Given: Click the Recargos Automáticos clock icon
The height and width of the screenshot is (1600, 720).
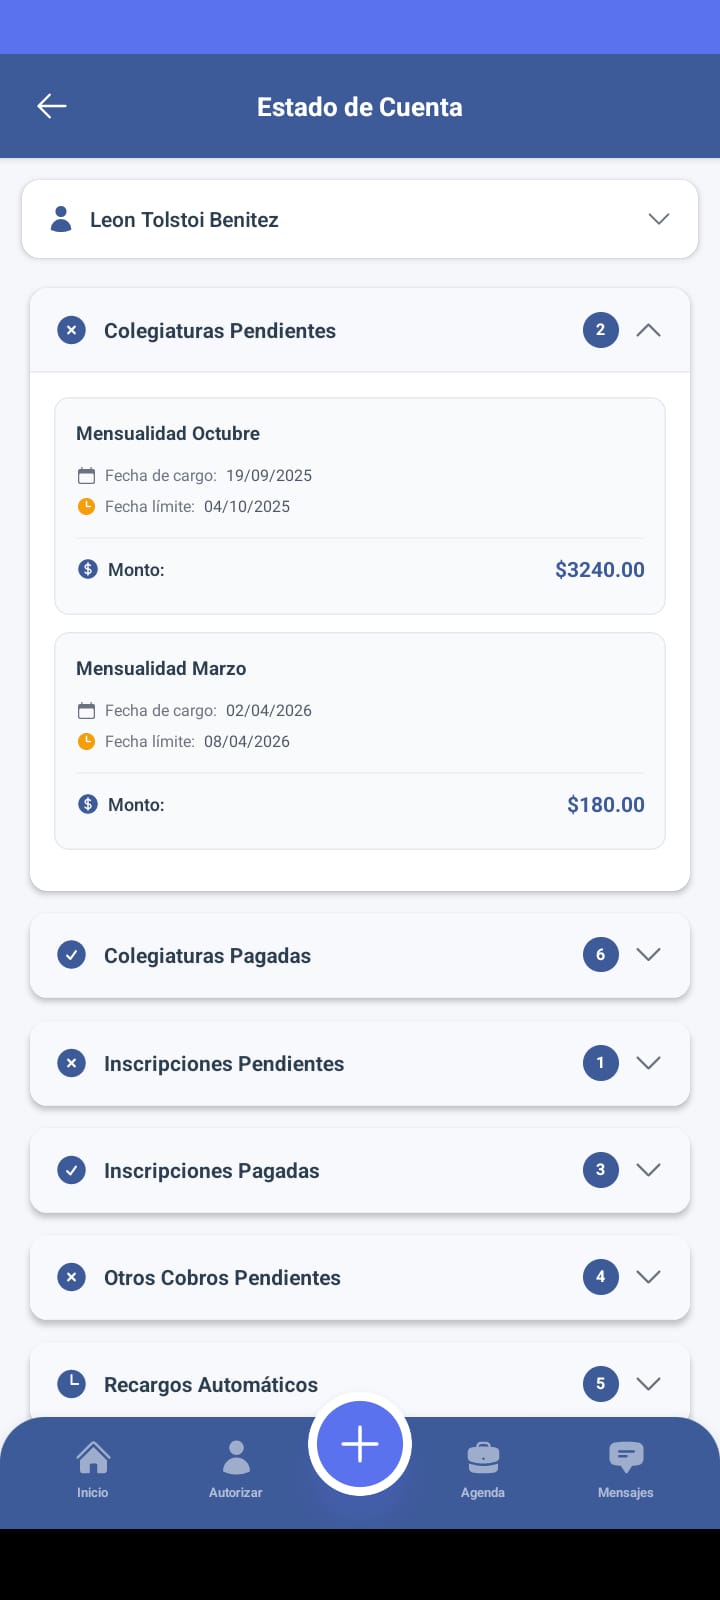Looking at the screenshot, I should (x=71, y=1384).
